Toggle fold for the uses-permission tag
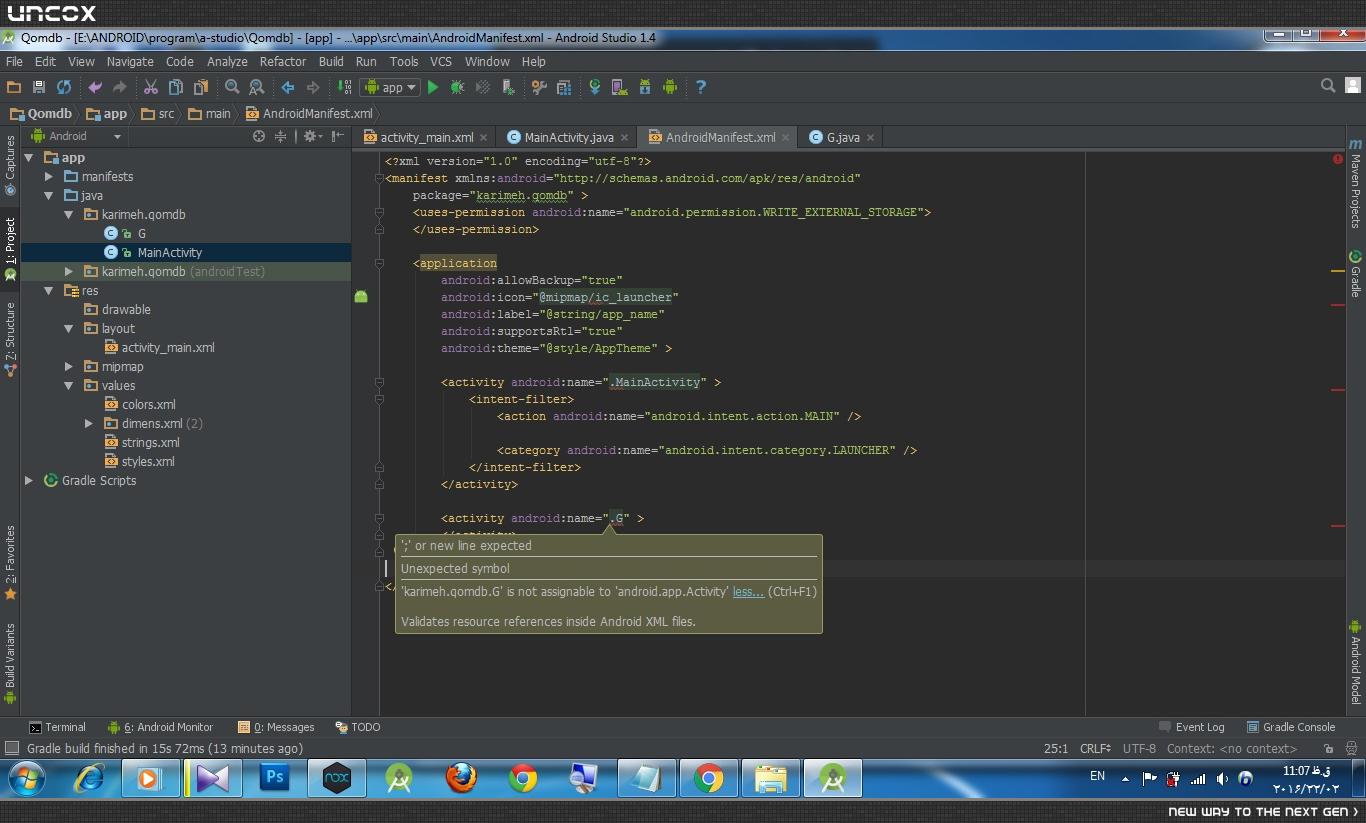 (380, 212)
